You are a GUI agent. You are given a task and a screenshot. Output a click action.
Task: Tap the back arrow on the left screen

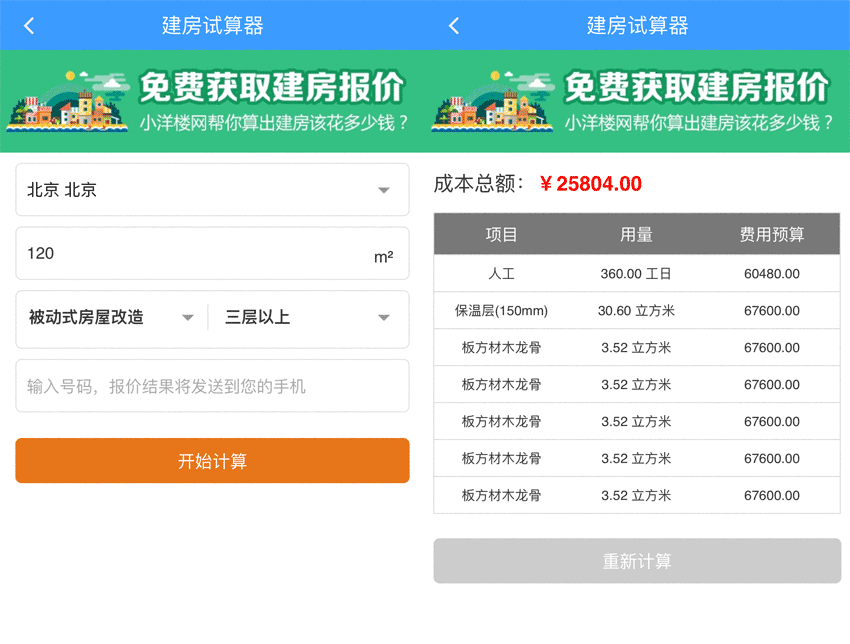[x=29, y=26]
